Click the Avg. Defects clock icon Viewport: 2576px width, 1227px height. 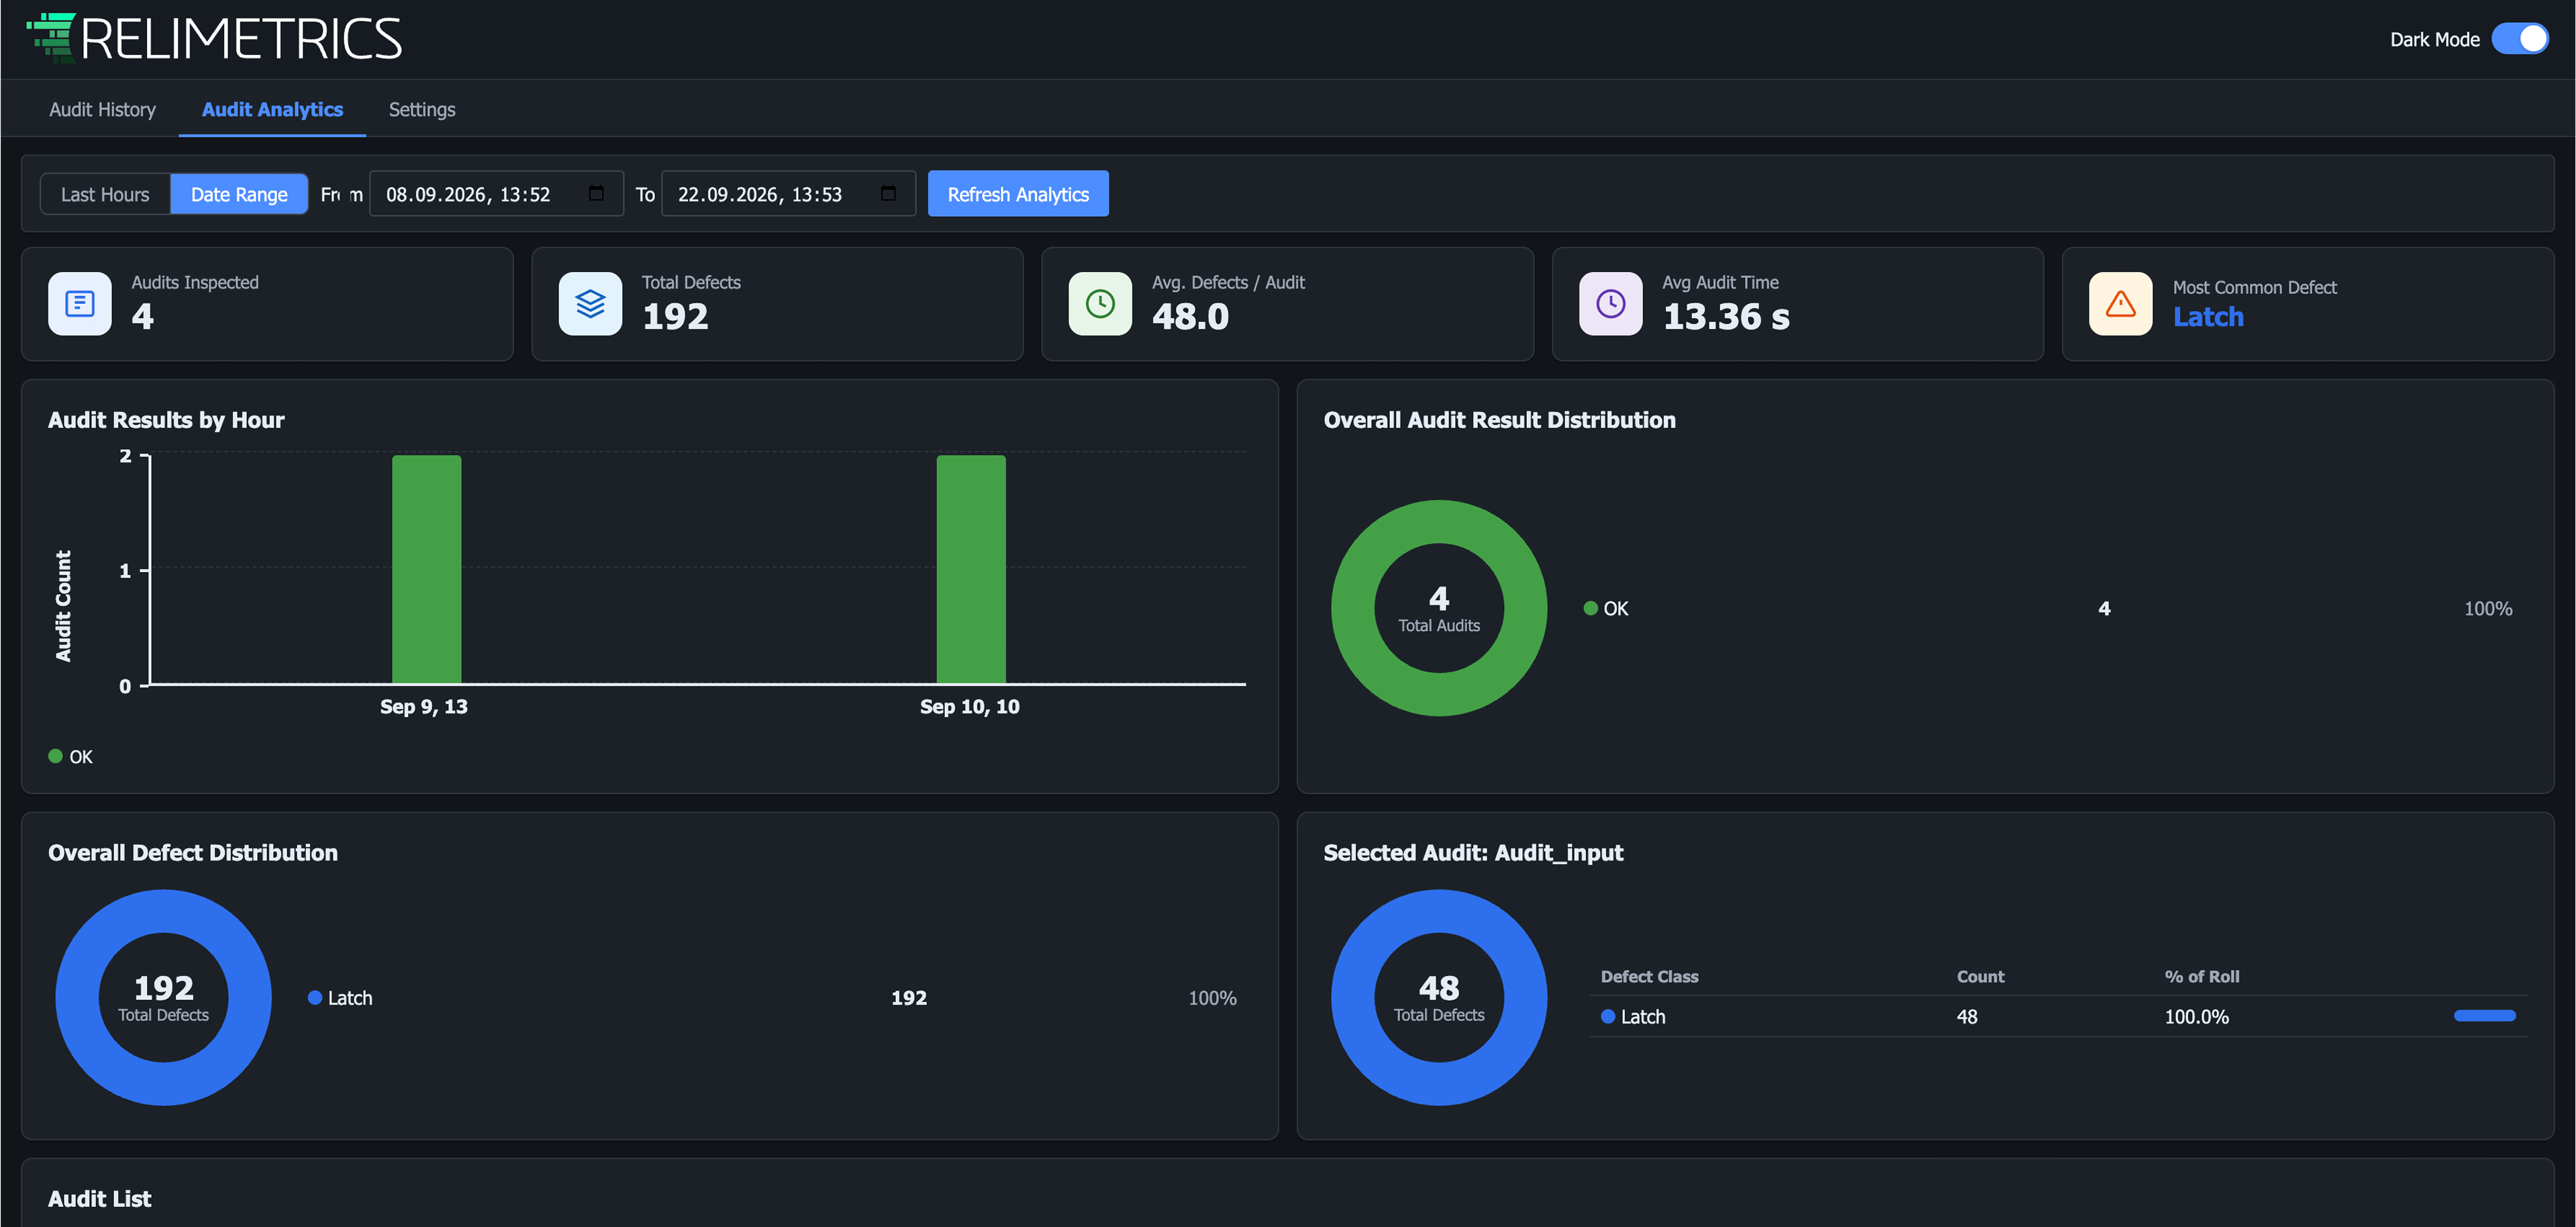coord(1100,304)
